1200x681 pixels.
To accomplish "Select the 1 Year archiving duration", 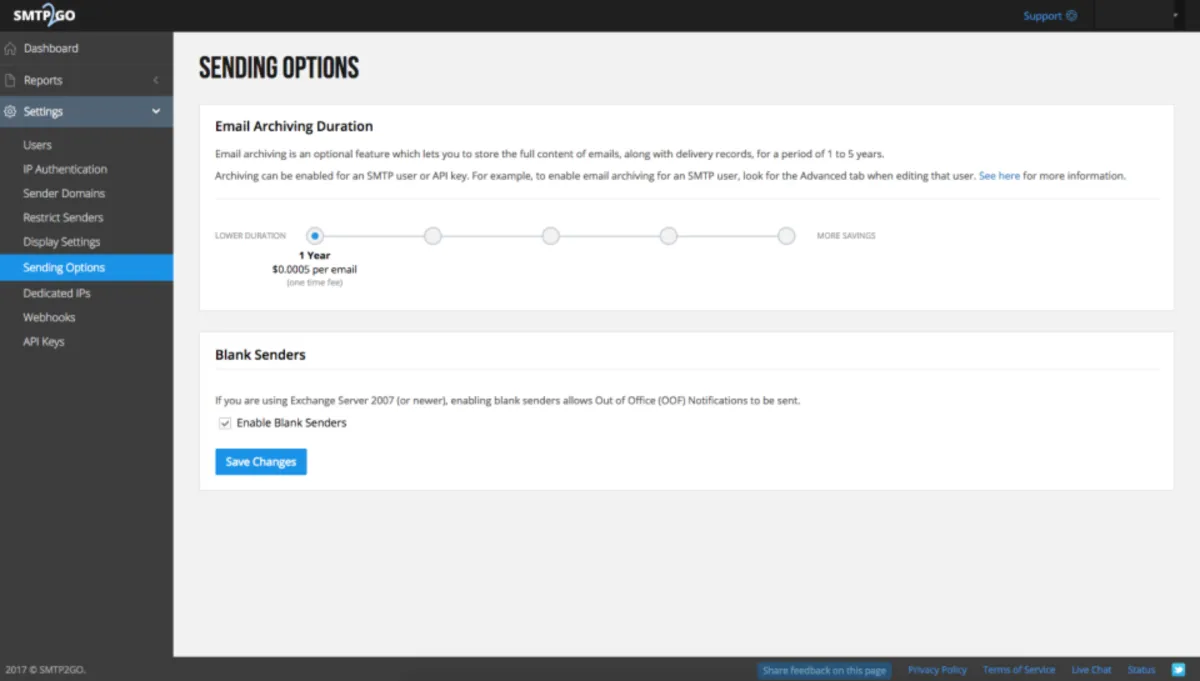I will pyautogui.click(x=315, y=236).
